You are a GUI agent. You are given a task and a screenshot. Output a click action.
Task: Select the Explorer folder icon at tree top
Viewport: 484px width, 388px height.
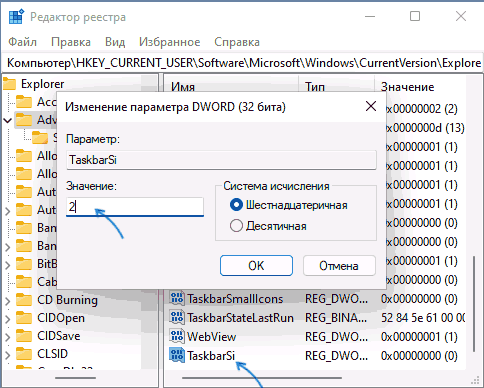click(10, 84)
